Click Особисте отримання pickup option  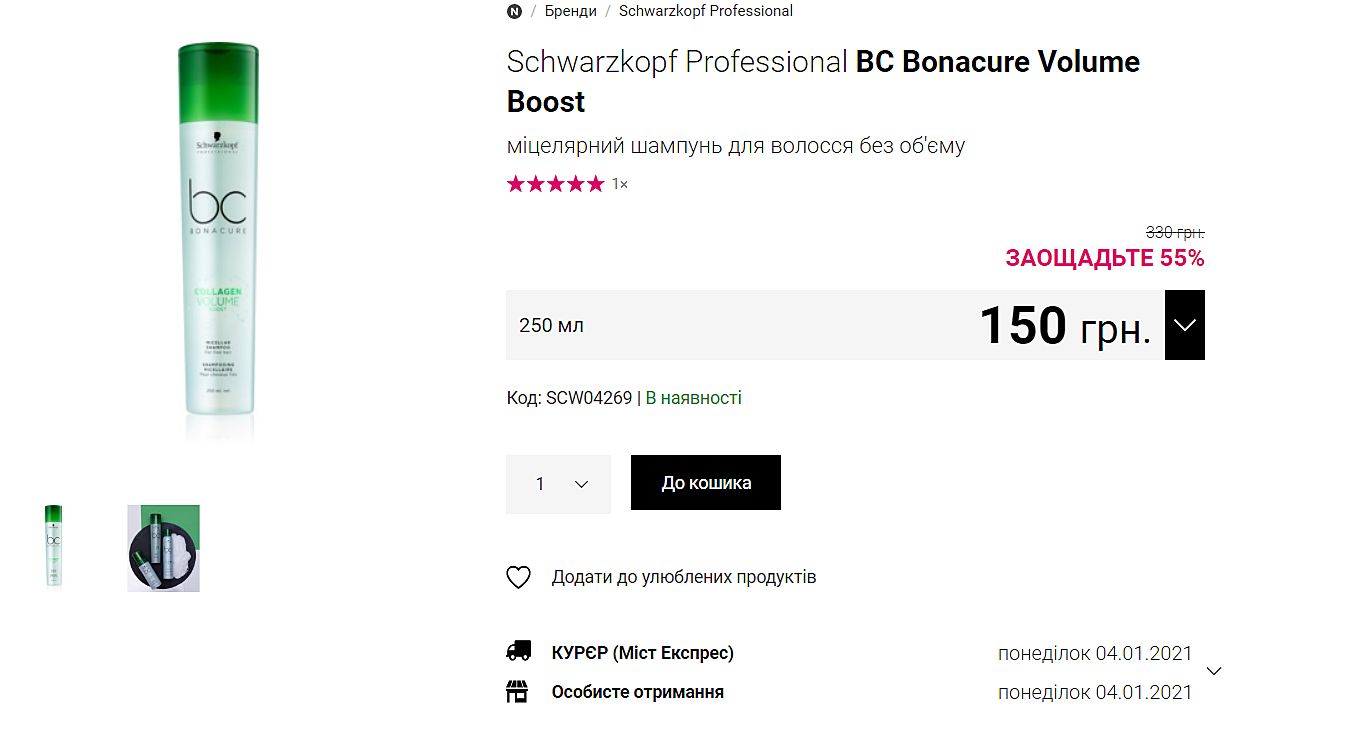637,692
